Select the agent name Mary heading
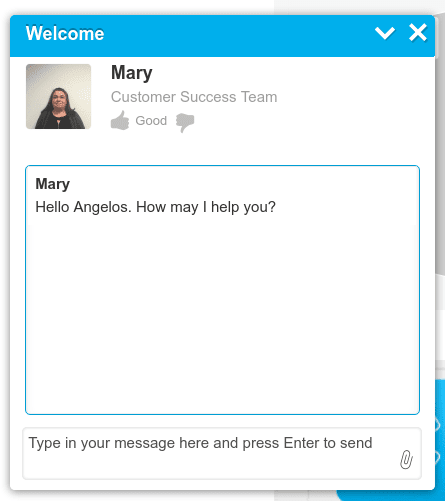Screen dimensions: 445x501 [132, 73]
